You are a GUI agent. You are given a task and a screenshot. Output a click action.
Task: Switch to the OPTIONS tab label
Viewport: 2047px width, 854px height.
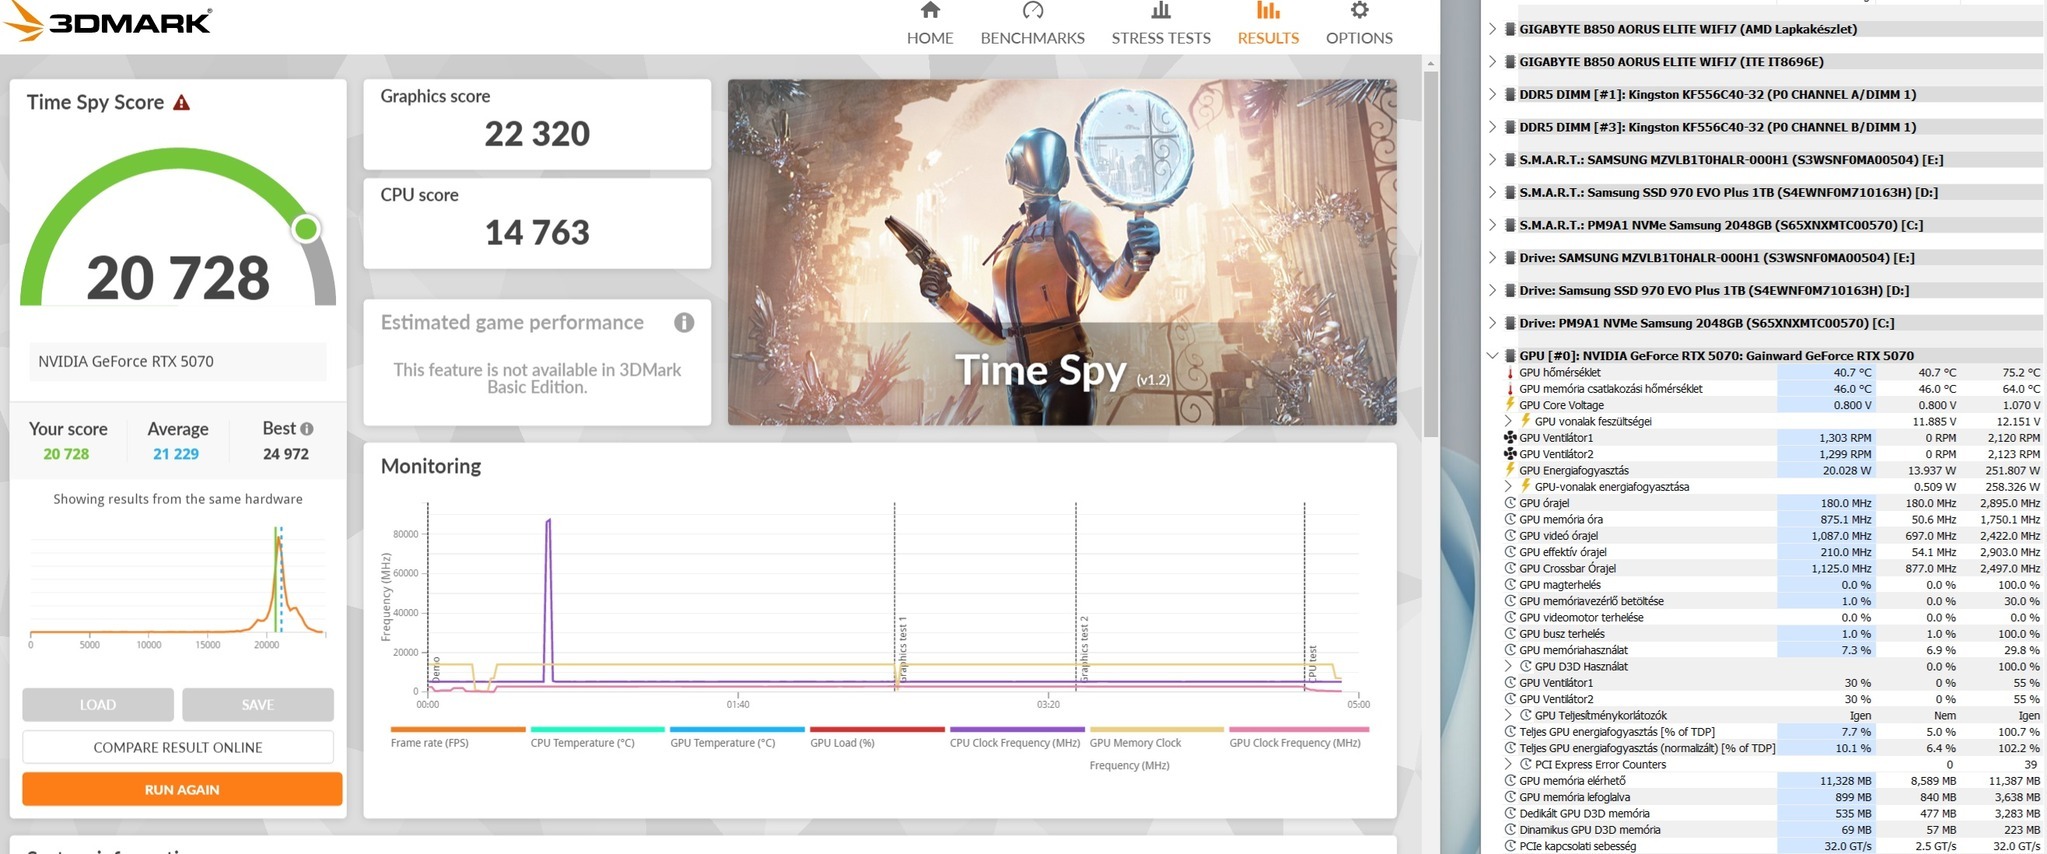pos(1359,38)
